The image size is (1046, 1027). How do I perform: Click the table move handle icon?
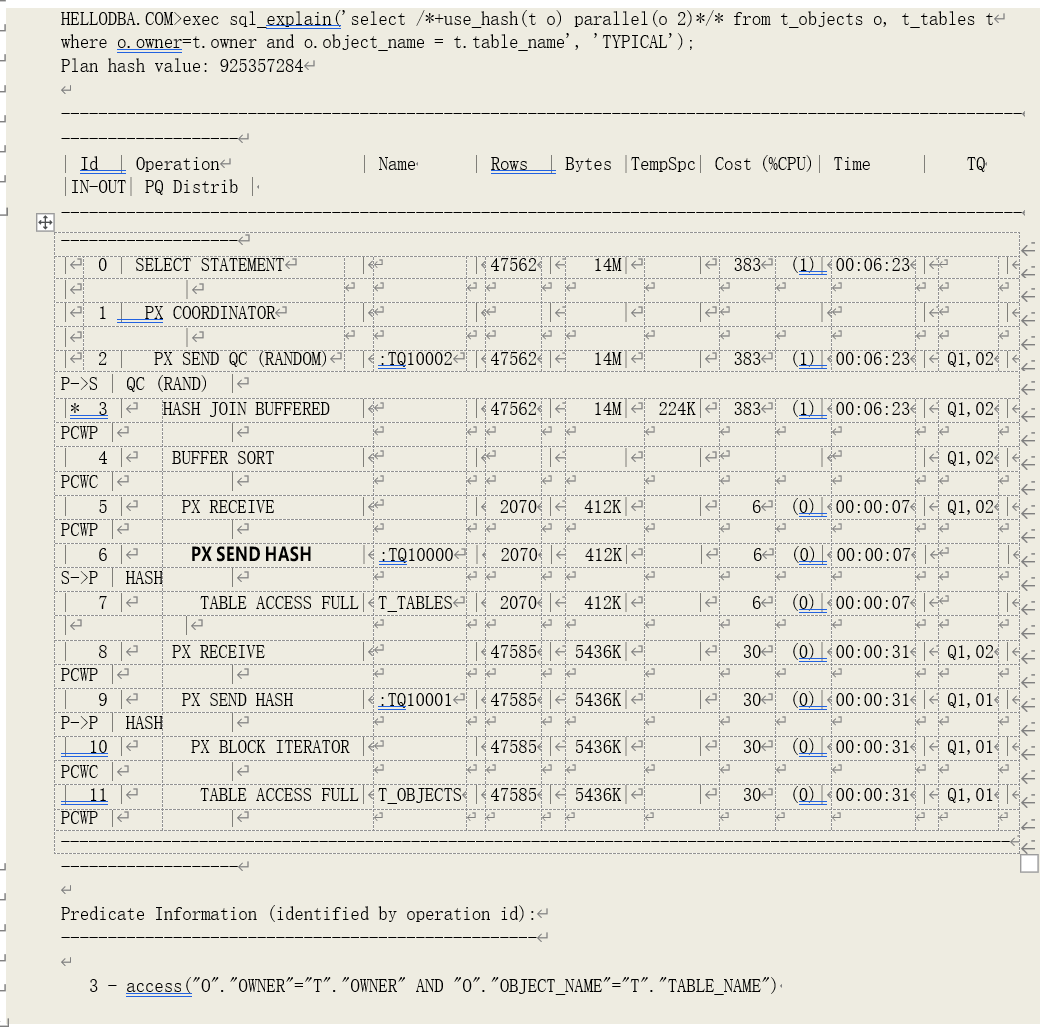tap(45, 222)
